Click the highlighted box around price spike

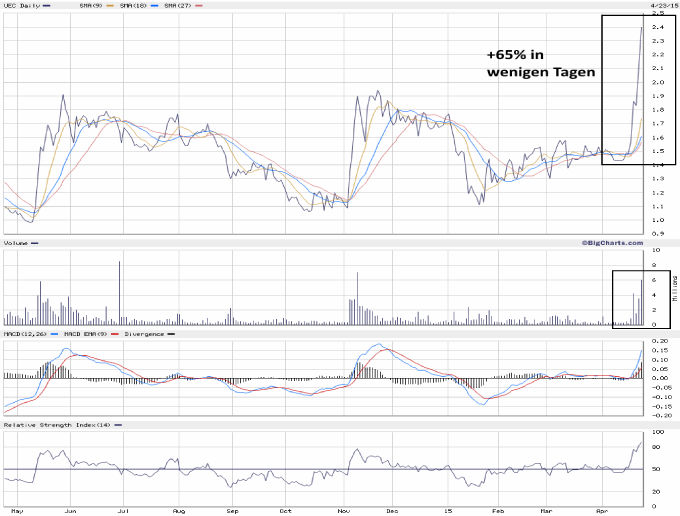click(638, 90)
